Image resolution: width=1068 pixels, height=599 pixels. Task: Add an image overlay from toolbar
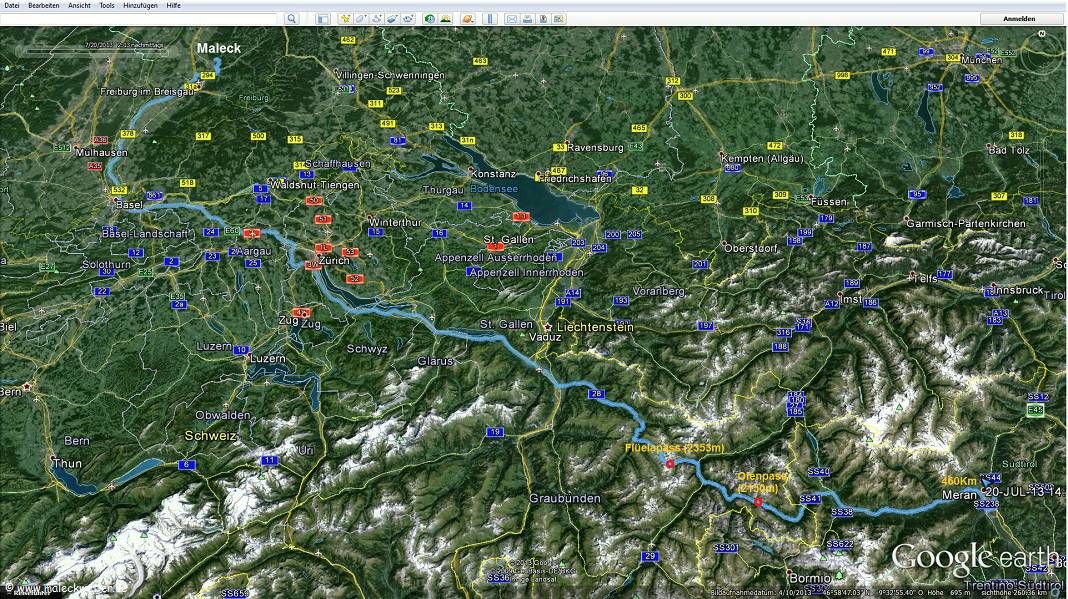tap(393, 19)
